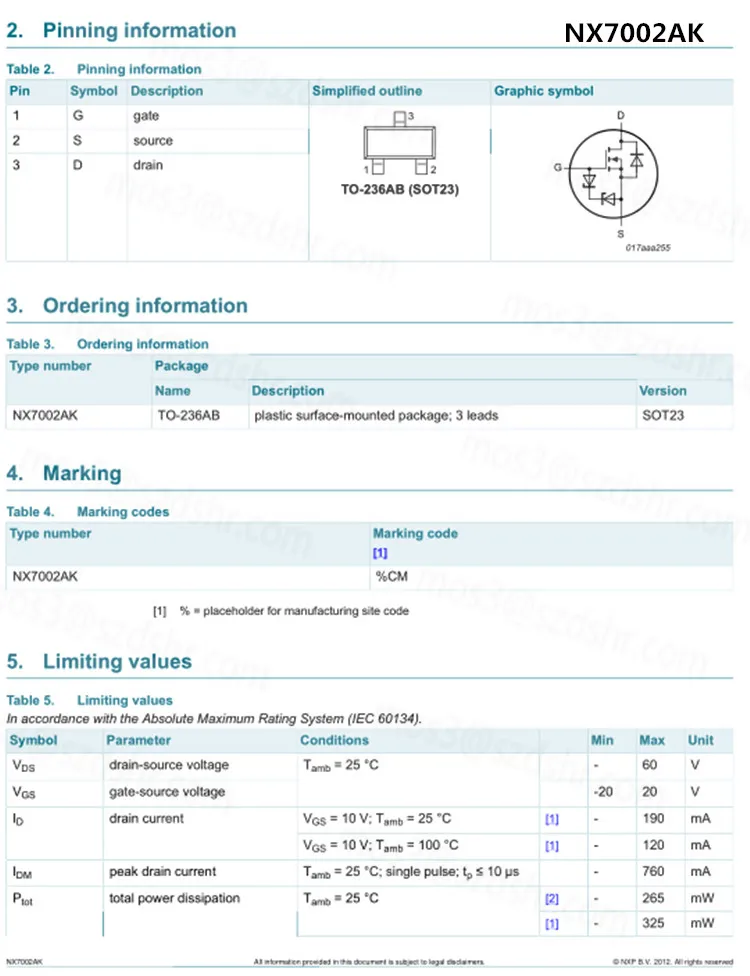Click the '4. Marking' section heading
The image size is (750, 976).
click(64, 474)
